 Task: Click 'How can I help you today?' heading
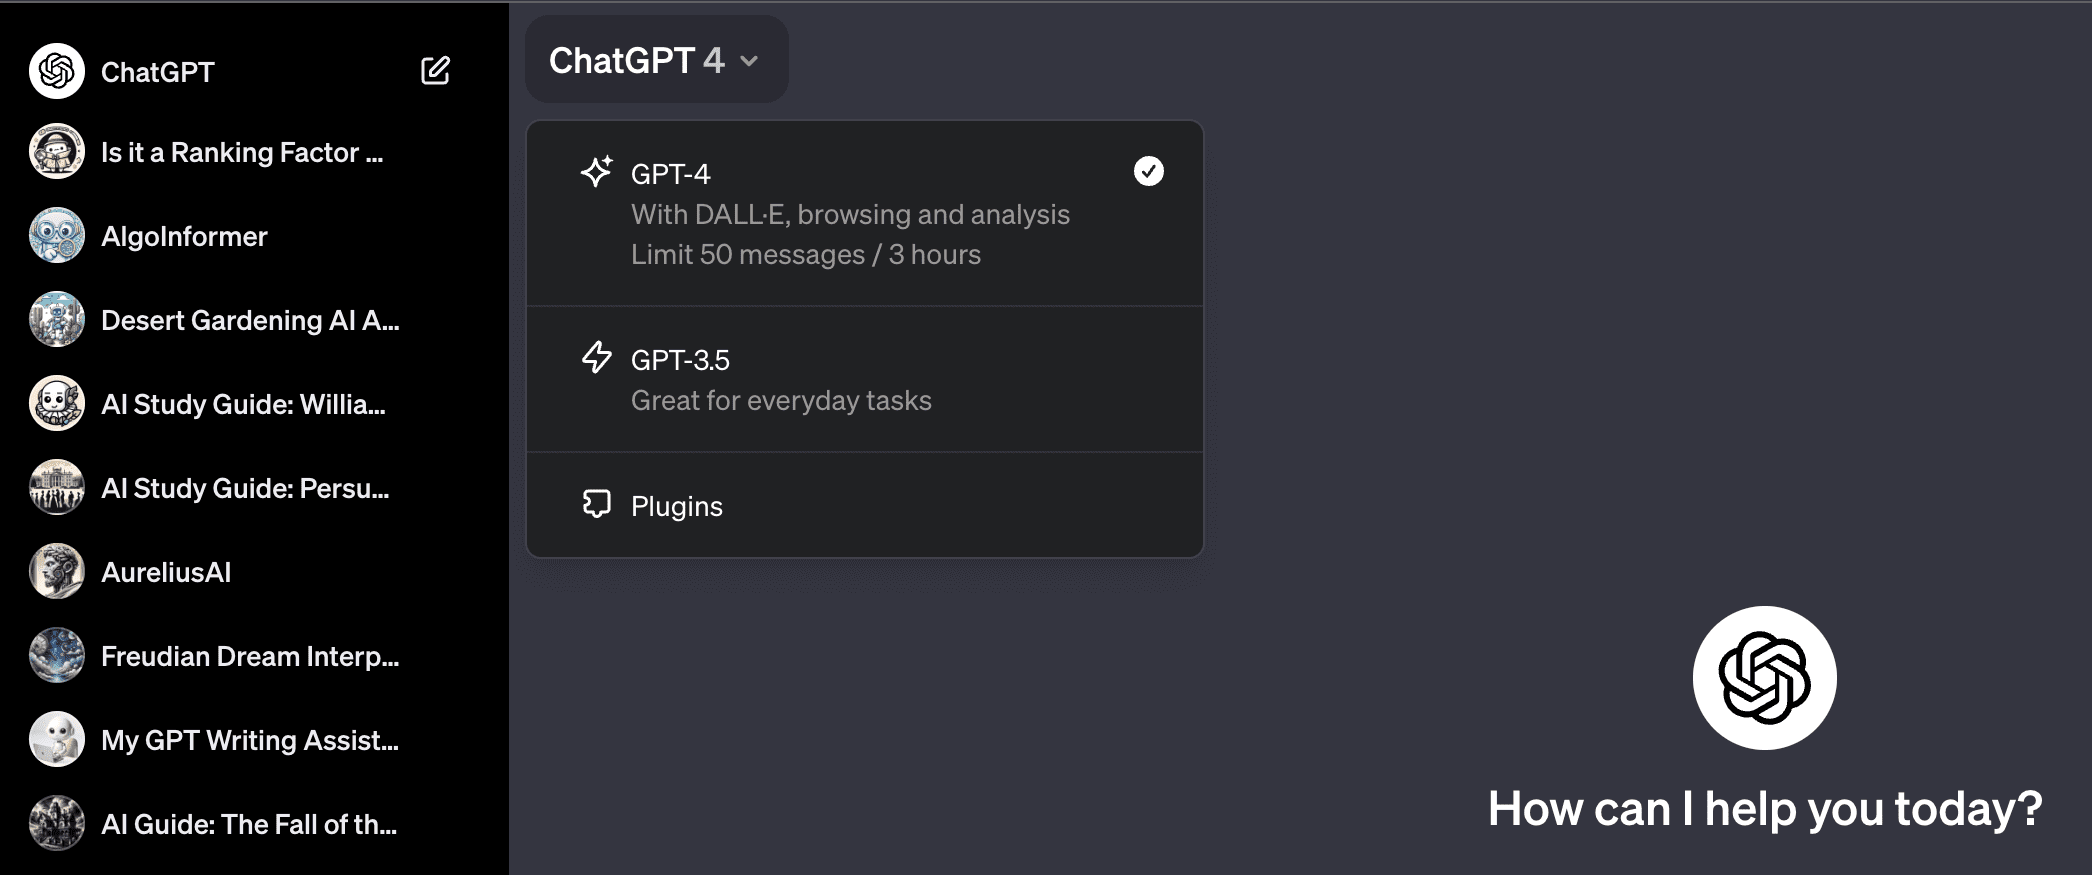coord(1765,808)
